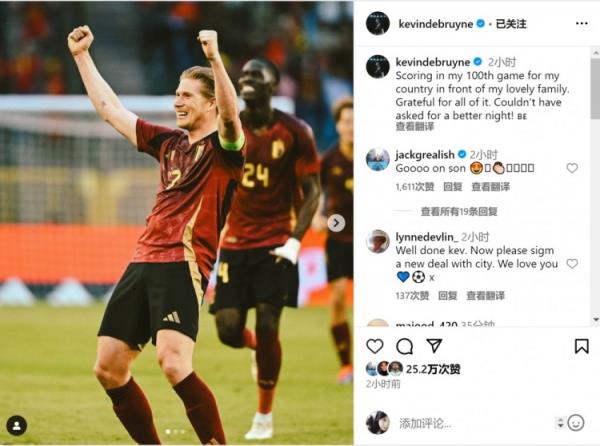Screen dimensions: 600x446
Task: Expand all 19 replies to comment
Action: (459, 212)
